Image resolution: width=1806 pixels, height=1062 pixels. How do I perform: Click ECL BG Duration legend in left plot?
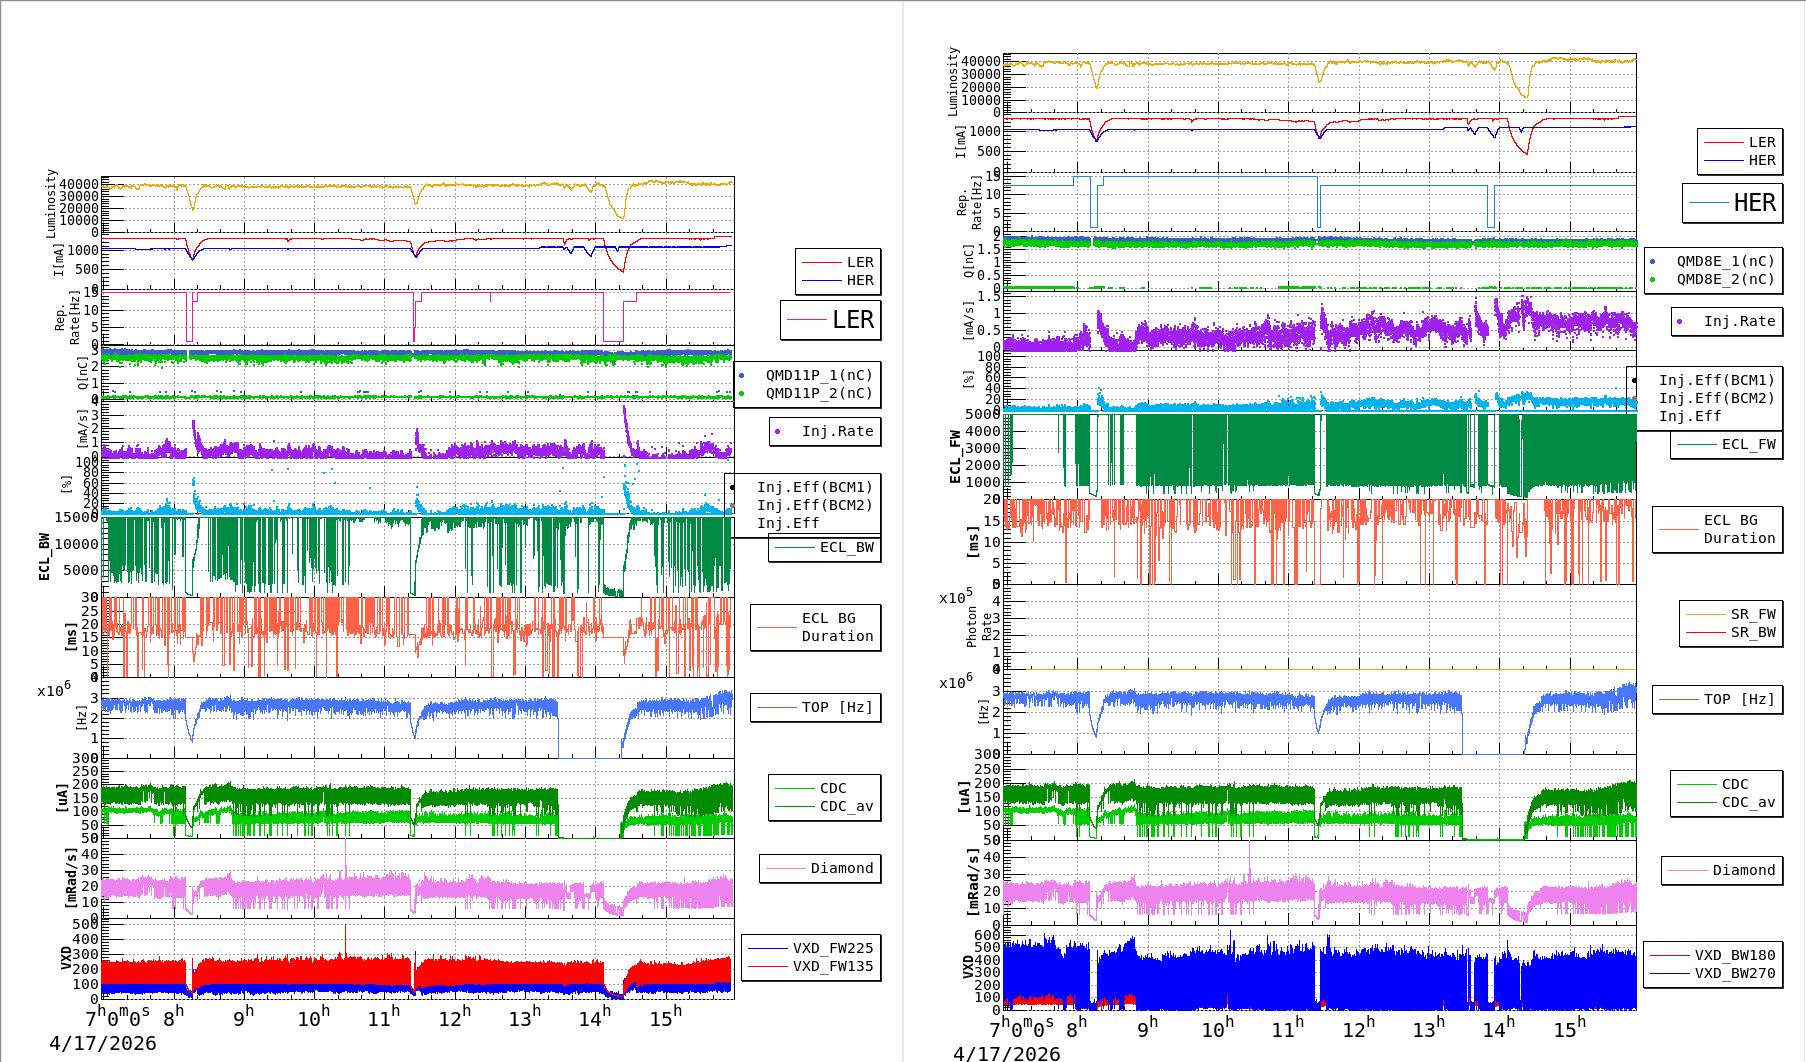coord(815,627)
